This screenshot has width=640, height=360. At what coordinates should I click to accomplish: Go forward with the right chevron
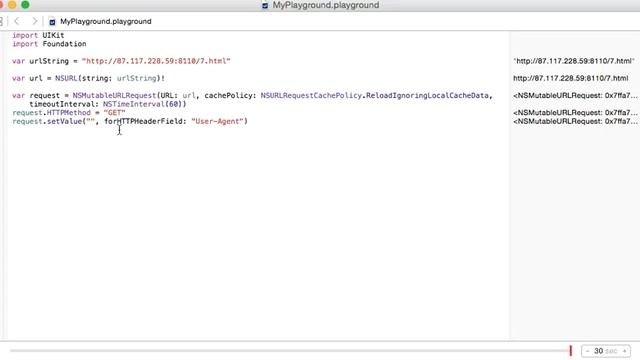35,21
